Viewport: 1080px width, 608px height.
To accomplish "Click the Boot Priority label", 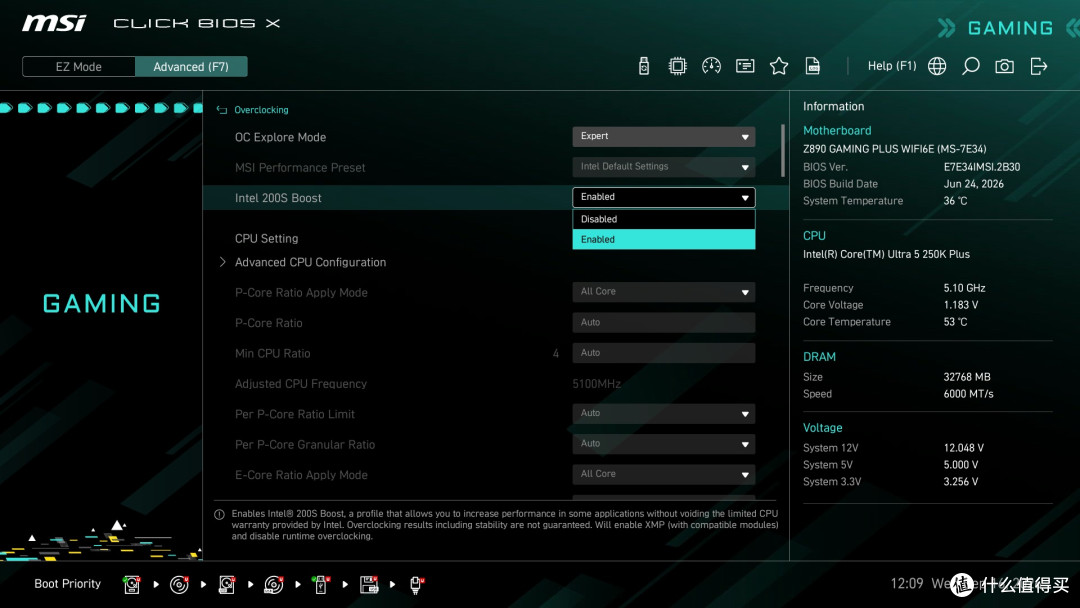I will pos(68,584).
